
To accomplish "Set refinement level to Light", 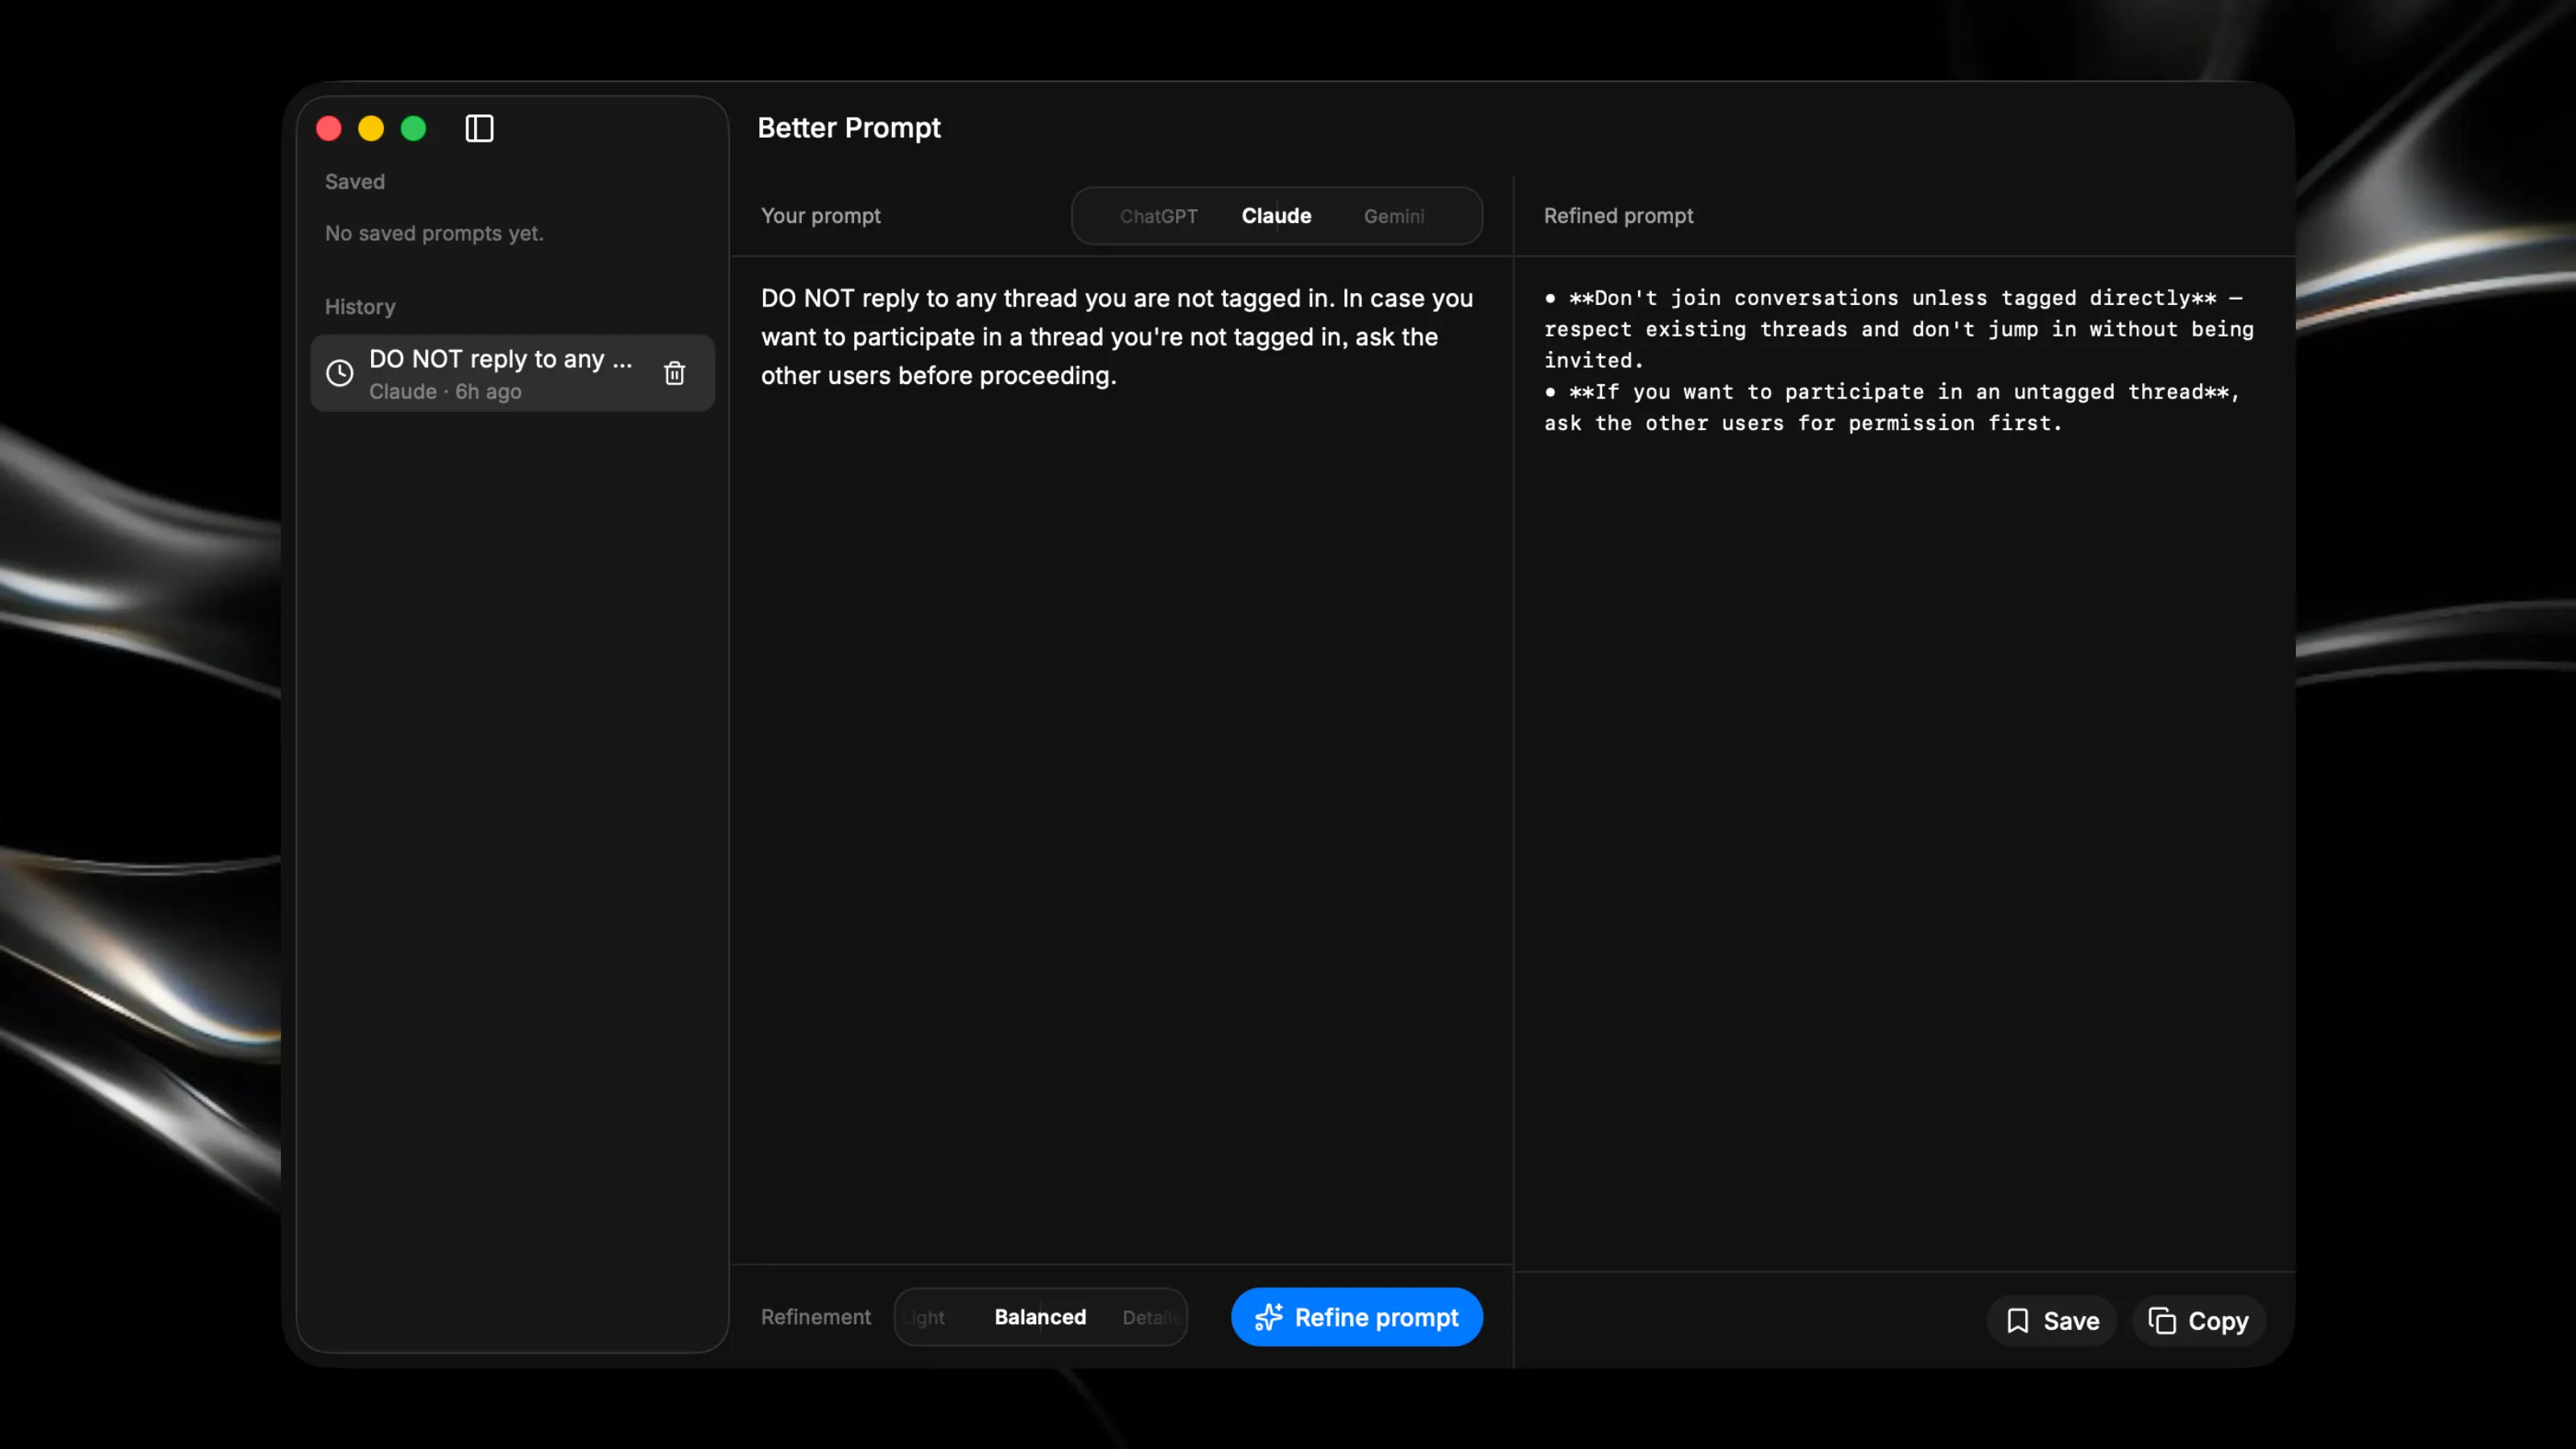I will coord(925,1317).
